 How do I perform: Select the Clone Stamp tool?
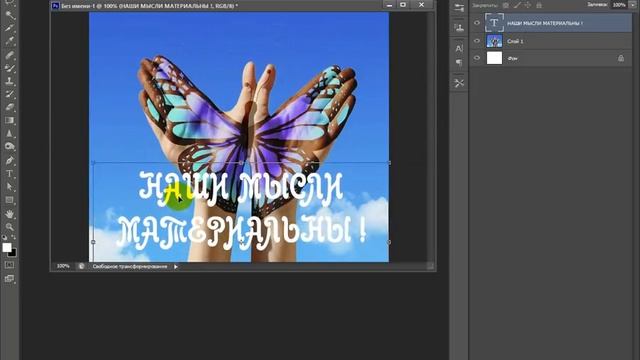(x=10, y=81)
